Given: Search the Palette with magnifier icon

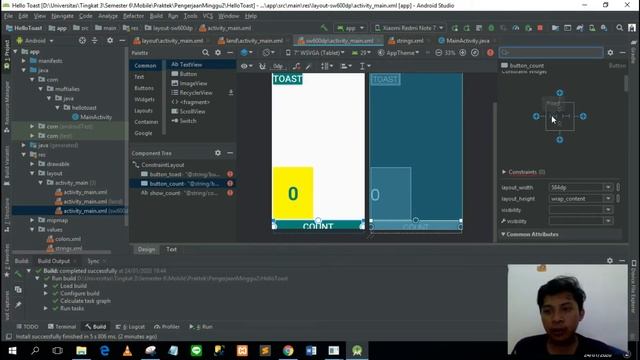Looking at the screenshot, I should pos(205,53).
